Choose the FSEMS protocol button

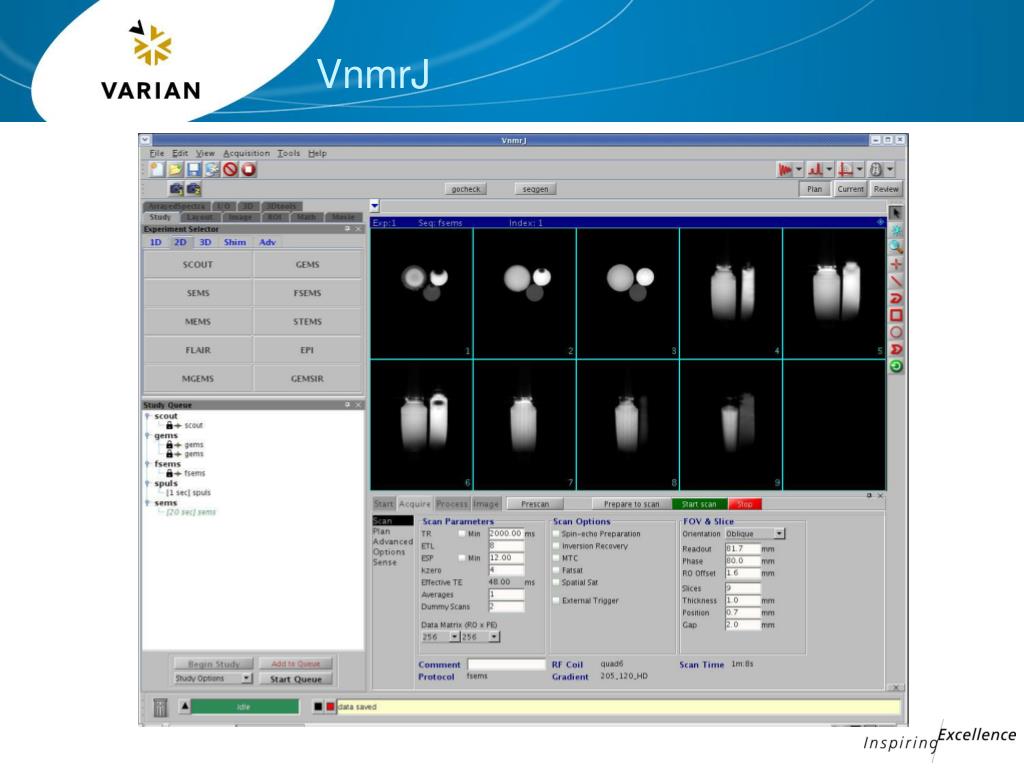[x=307, y=293]
